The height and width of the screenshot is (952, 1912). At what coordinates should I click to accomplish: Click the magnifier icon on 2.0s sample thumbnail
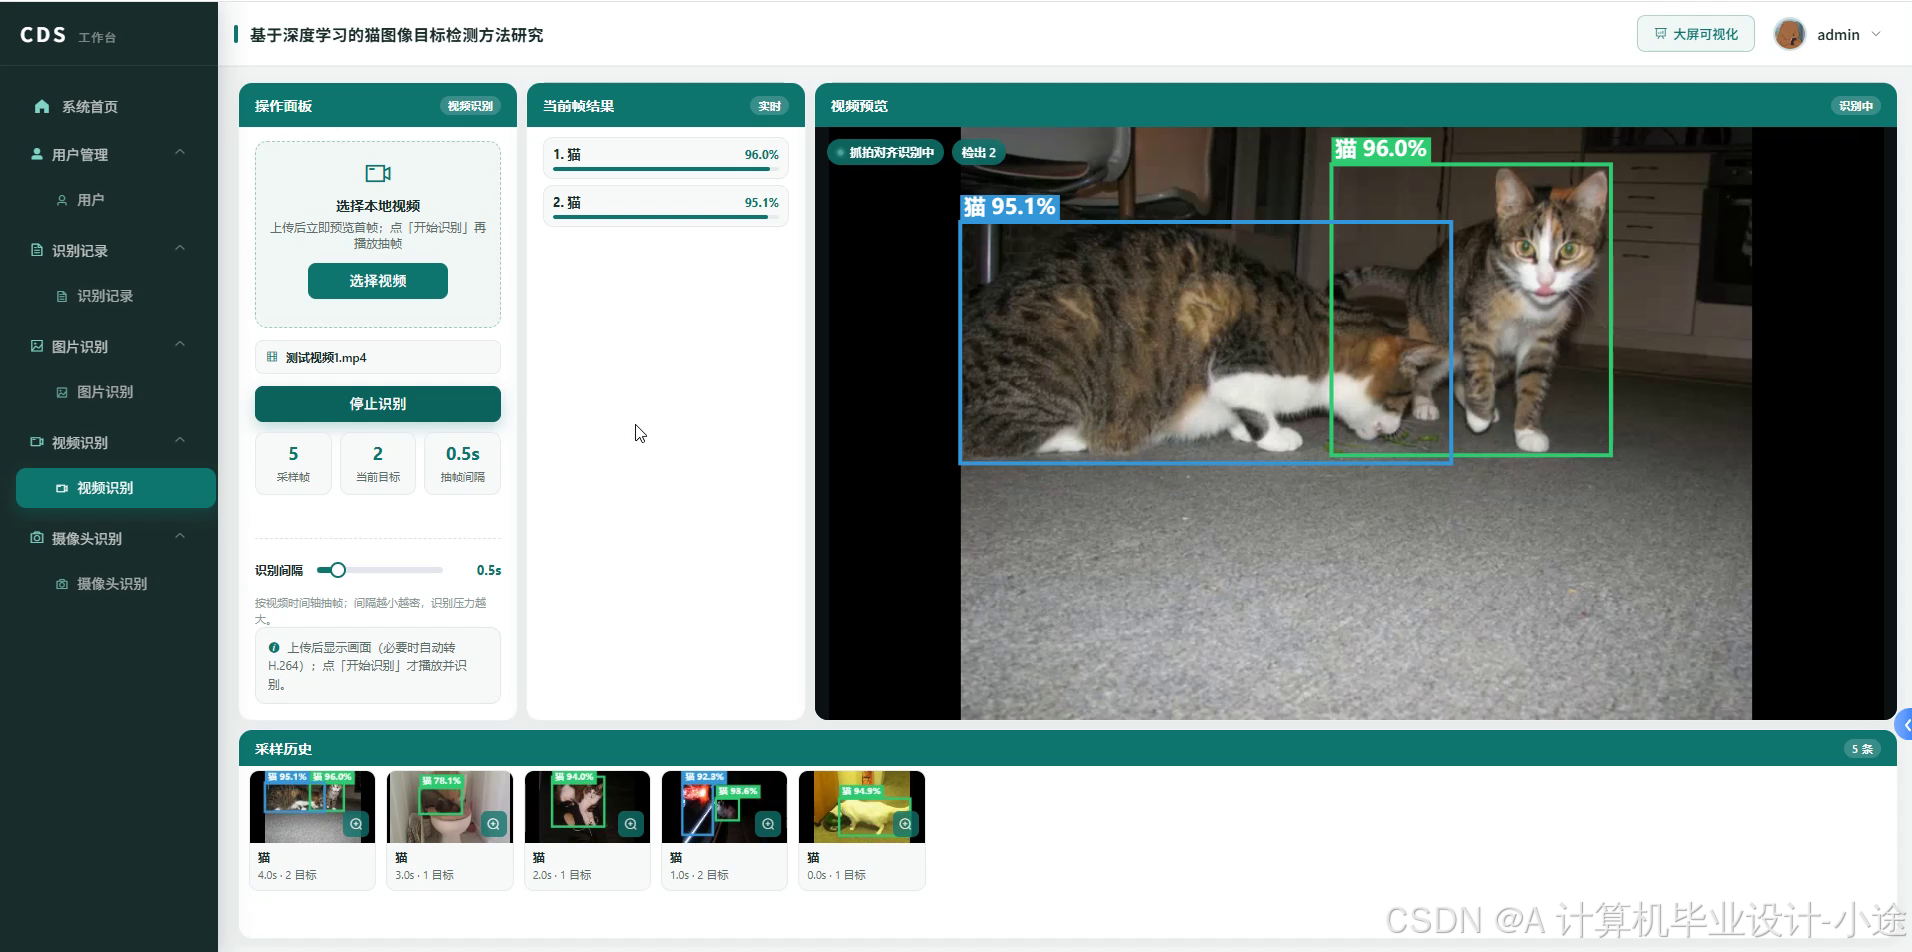click(x=631, y=824)
